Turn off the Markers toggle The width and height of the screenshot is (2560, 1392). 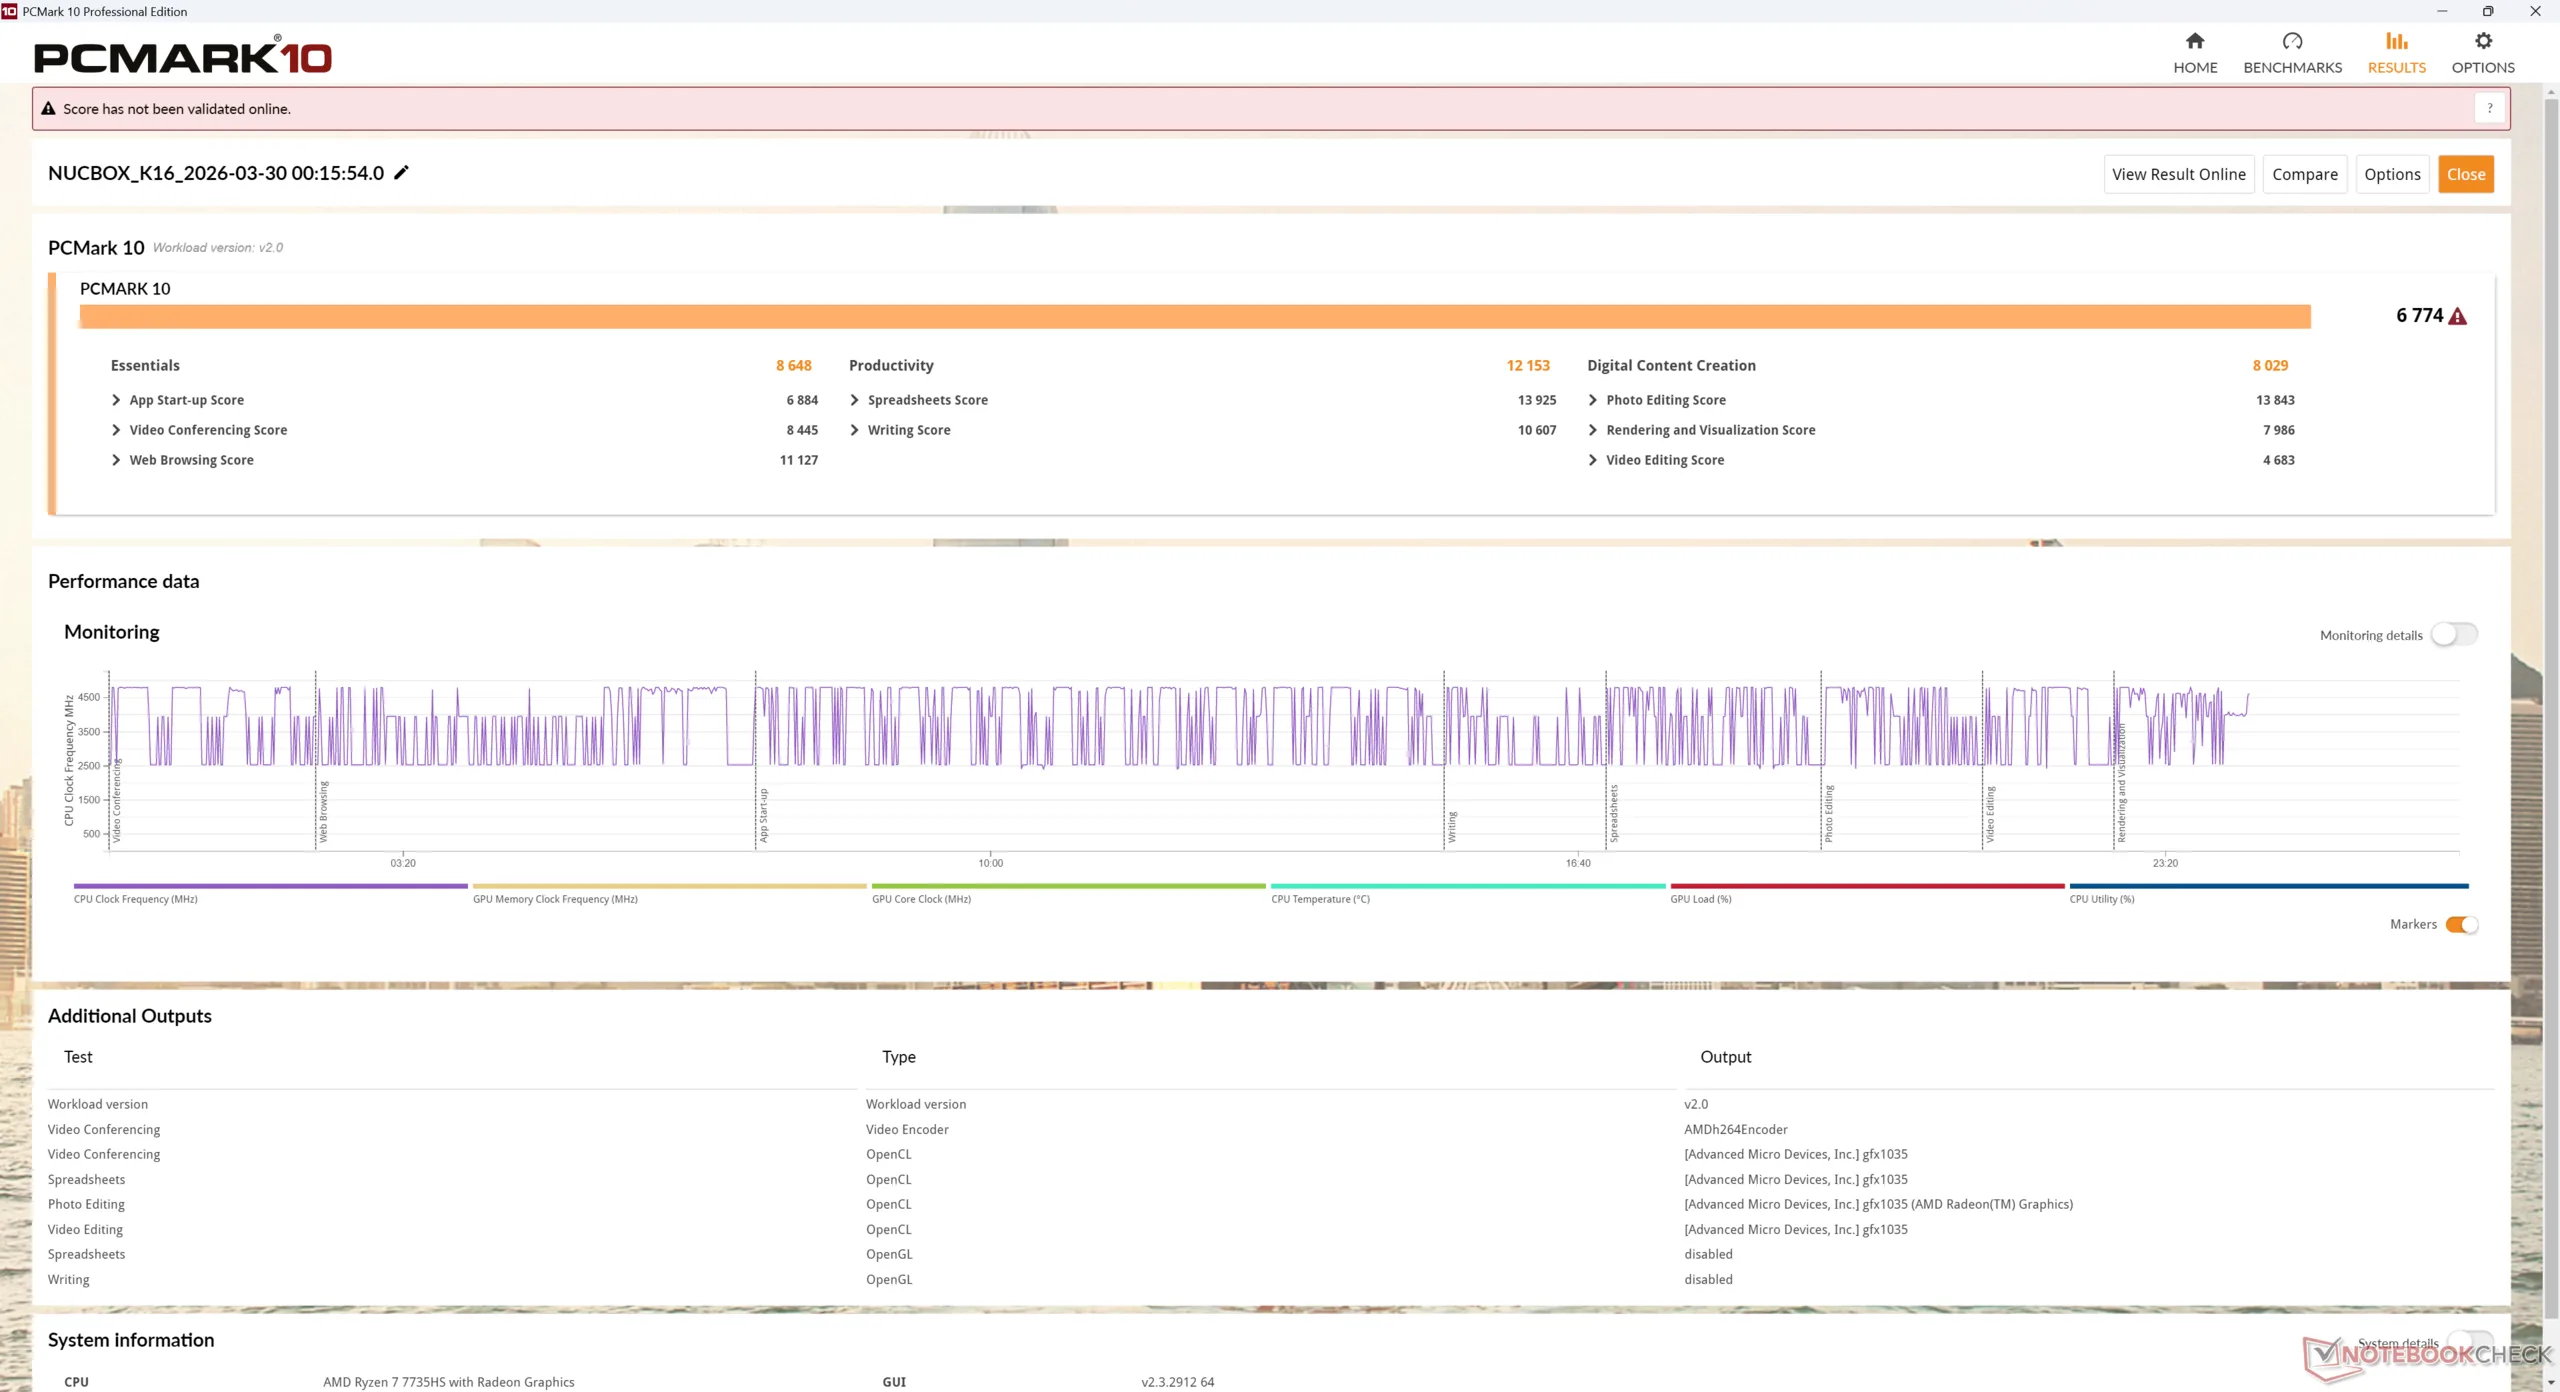pyautogui.click(x=2460, y=925)
